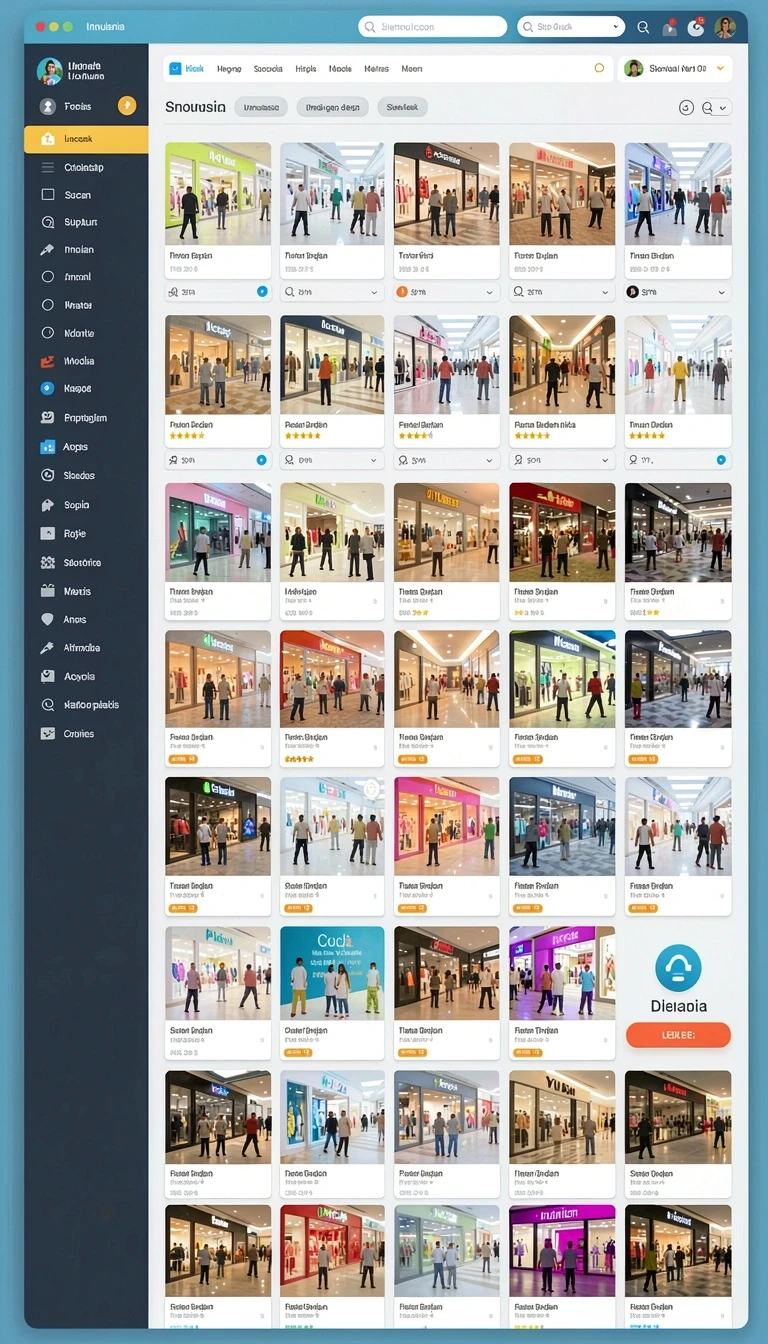Open dropdown under fourth card in second row
The image size is (768, 1344).
562,460
